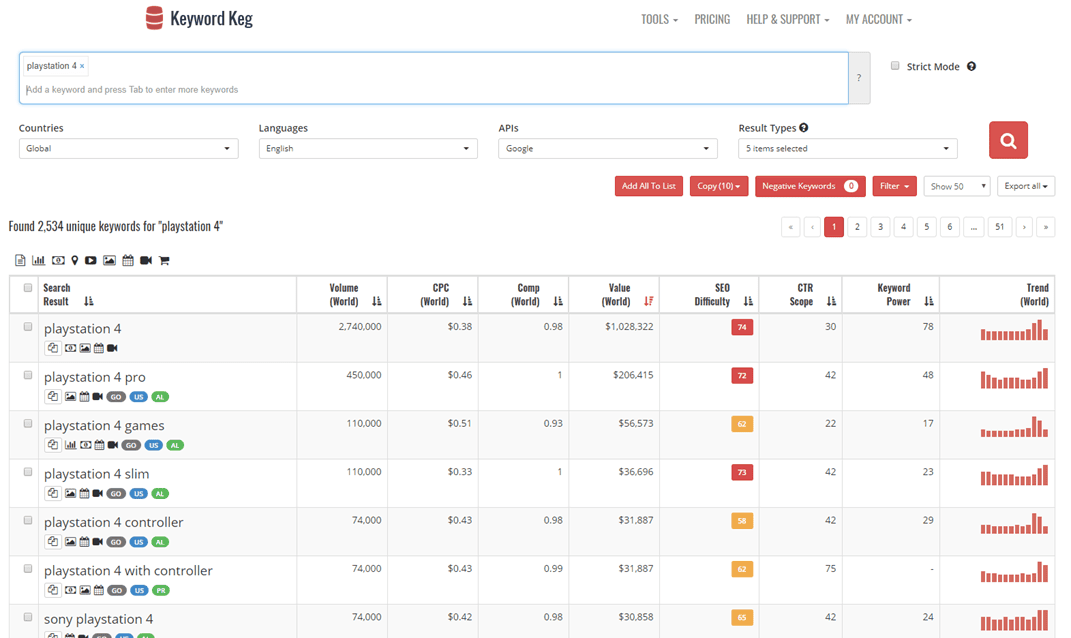Click the calendar icon in the legend row
This screenshot has height=638, width=1071.
128,260
